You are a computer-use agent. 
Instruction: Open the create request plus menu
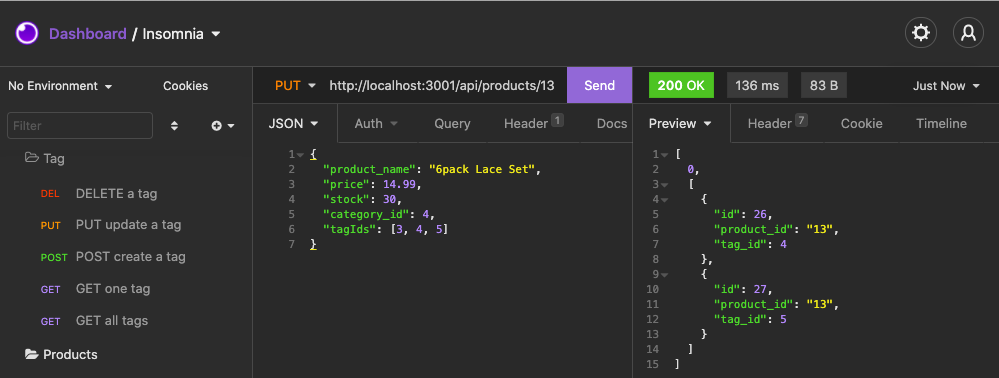223,126
